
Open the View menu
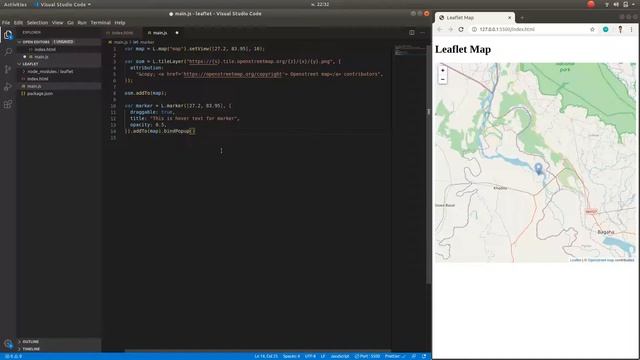57,22
